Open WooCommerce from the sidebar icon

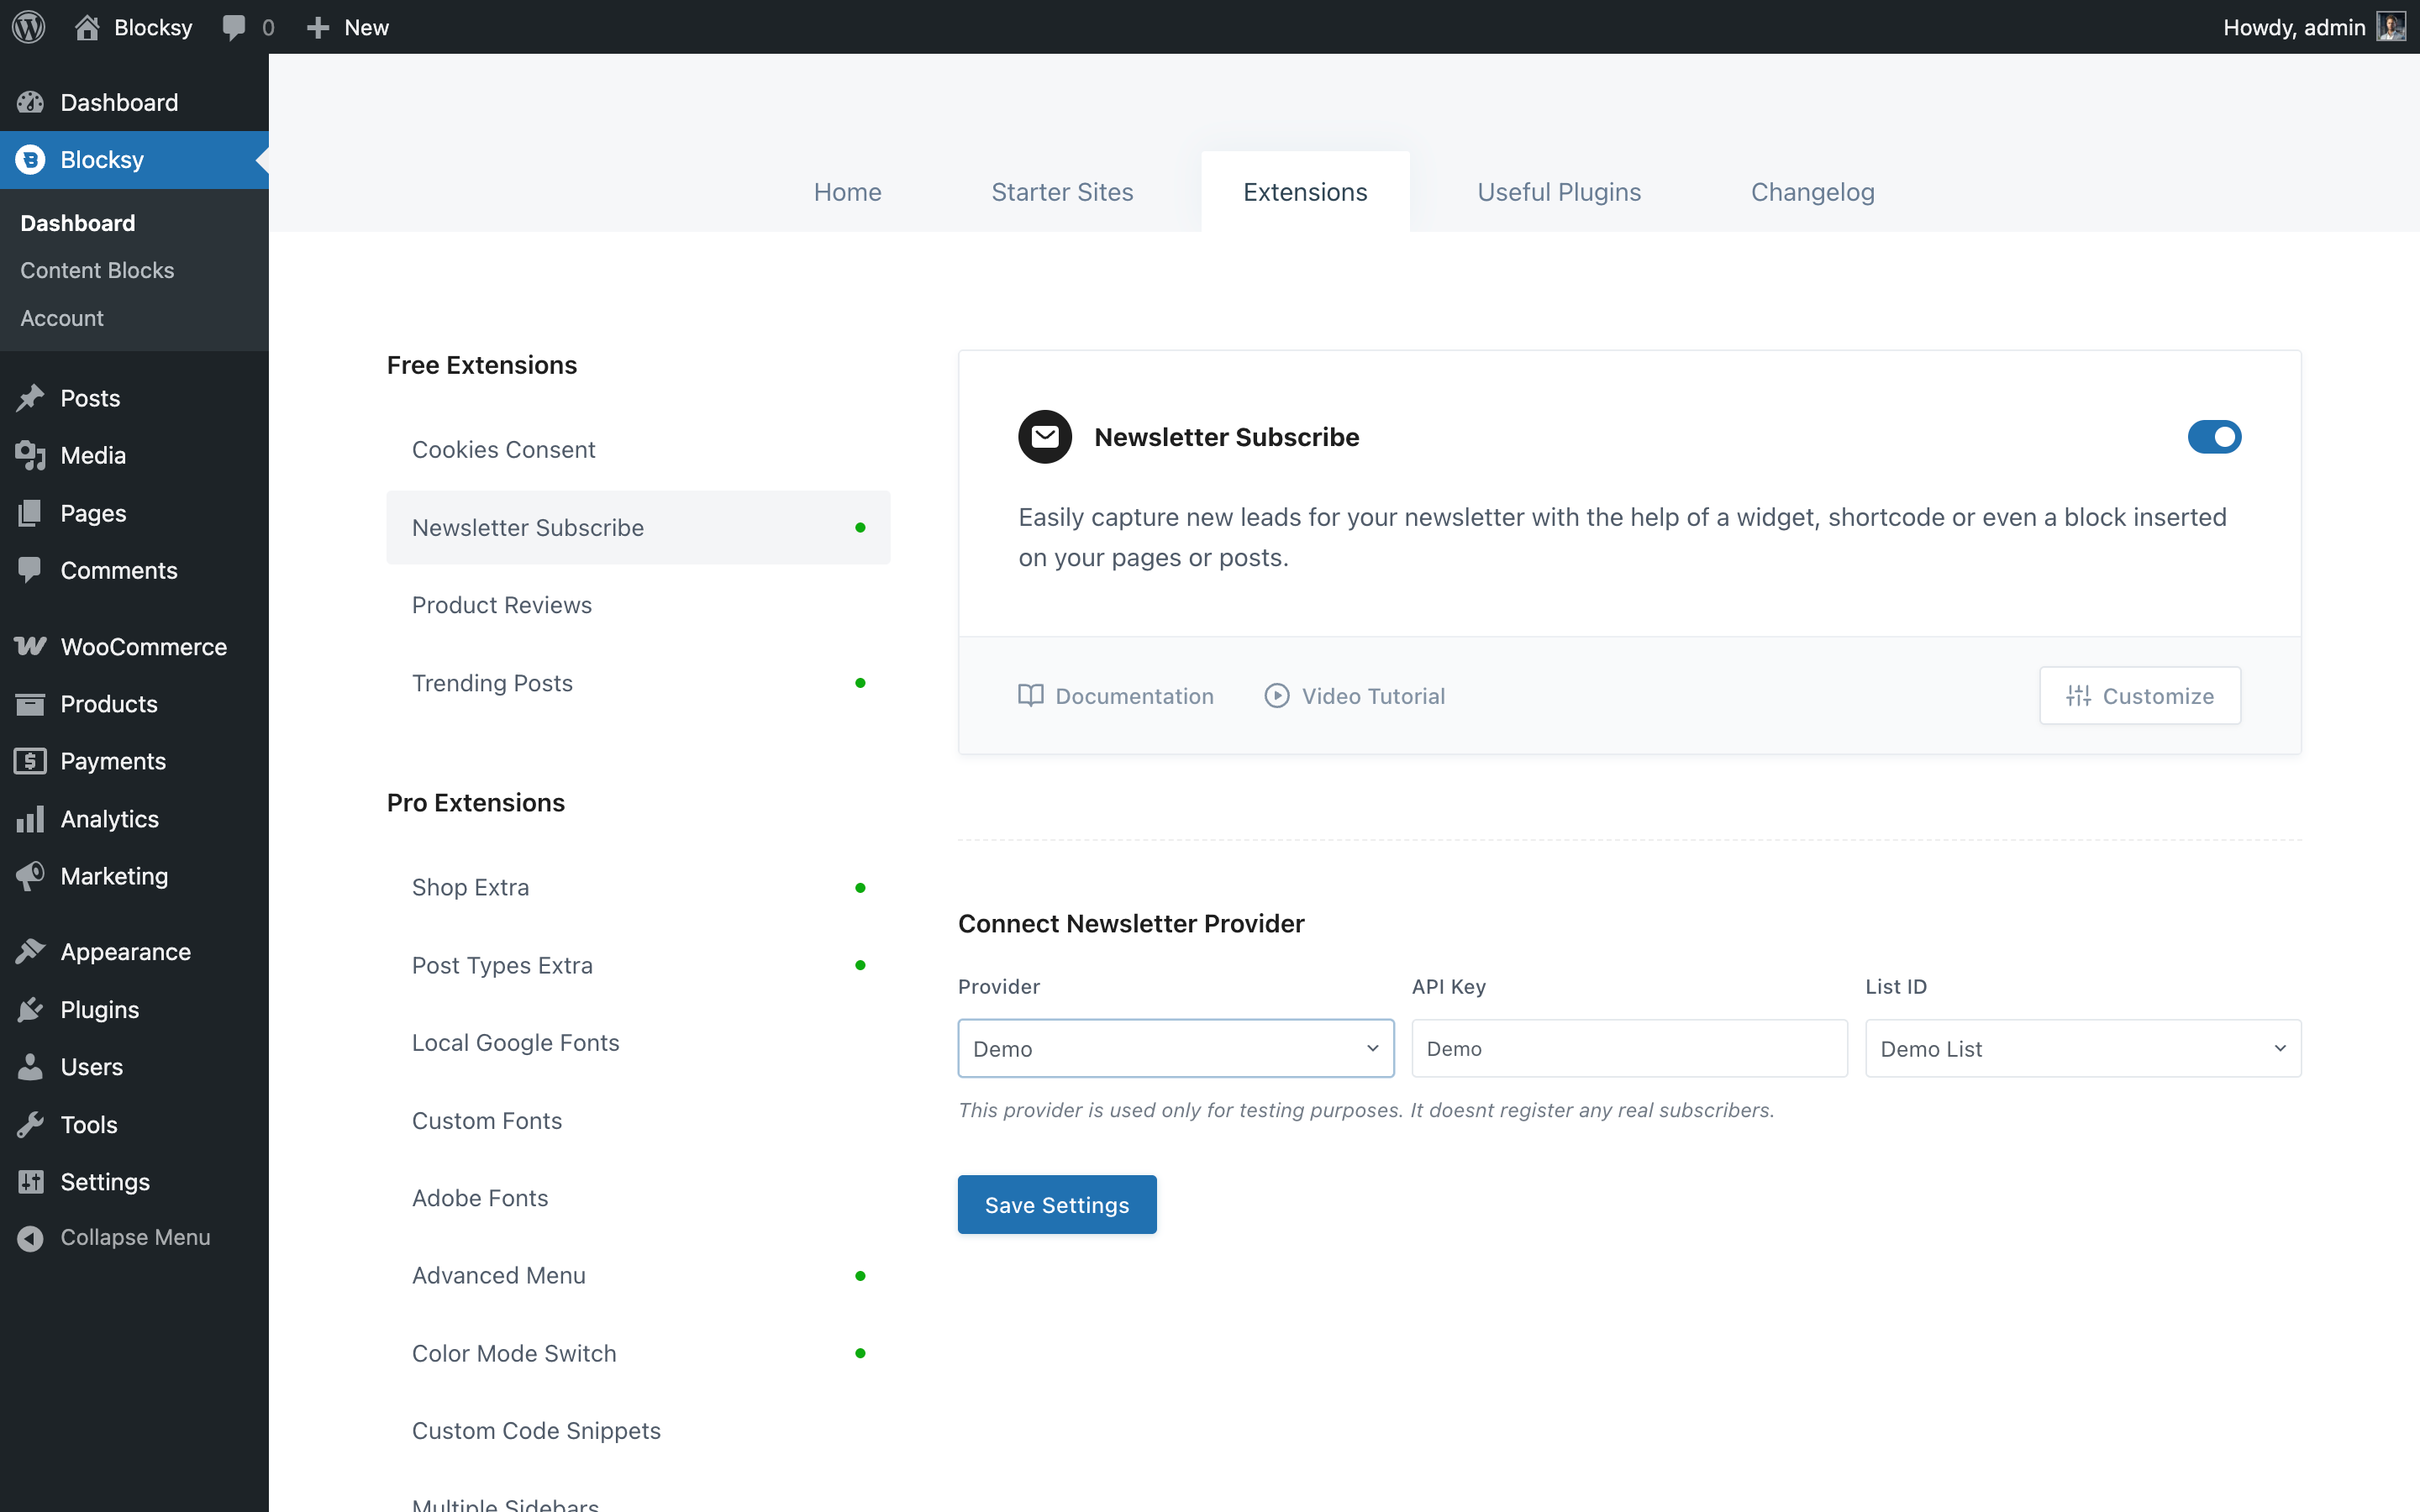30,646
